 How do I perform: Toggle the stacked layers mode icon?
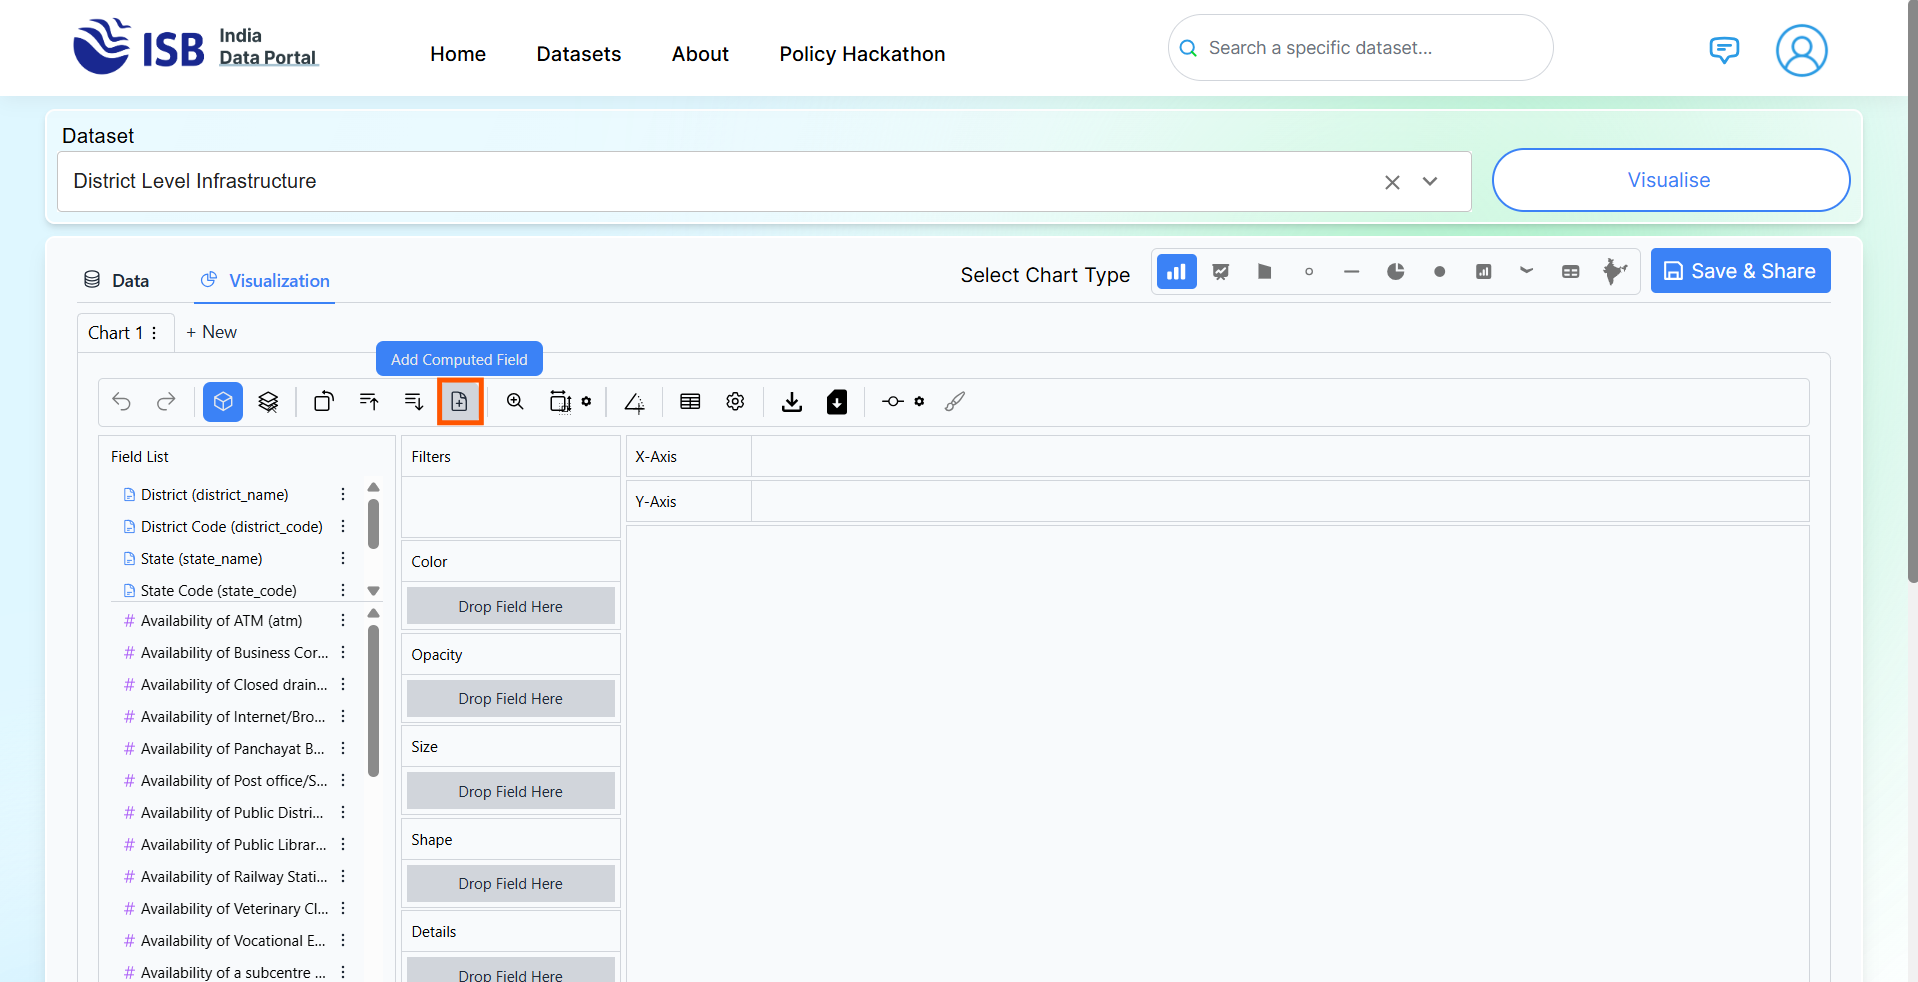pos(268,402)
